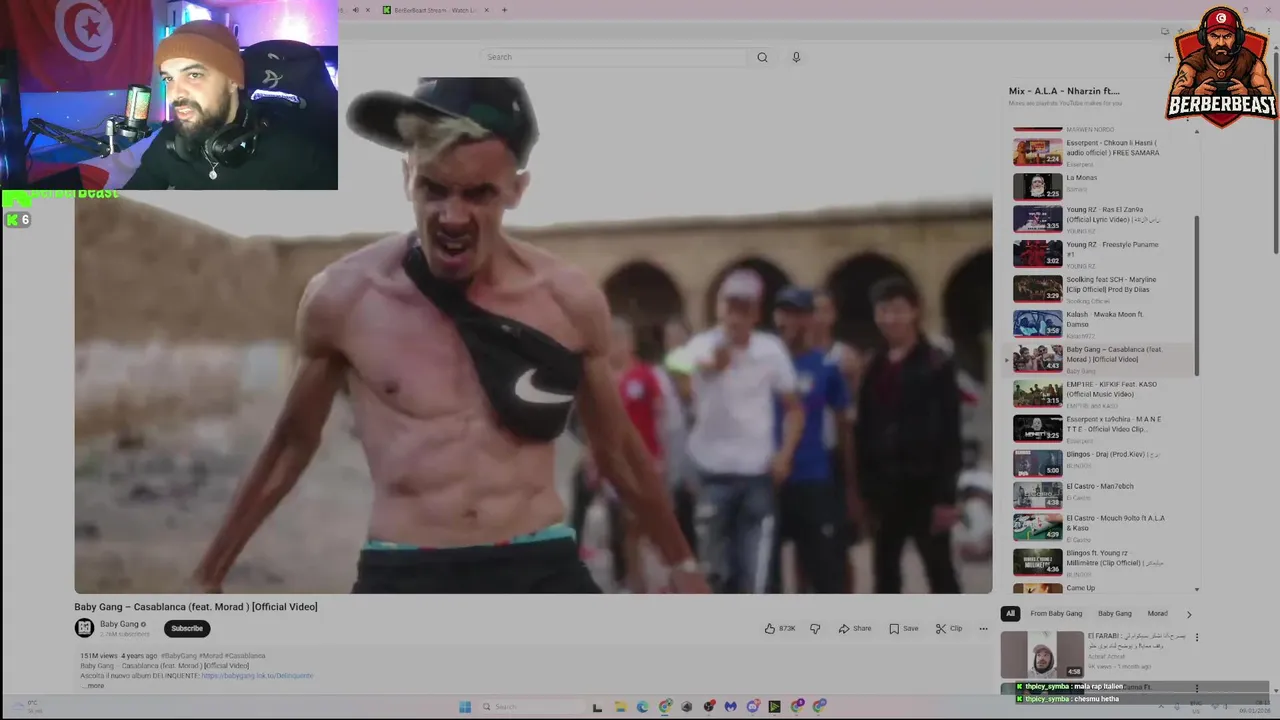The width and height of the screenshot is (1280, 720).
Task: Select El Castro - Mouch 9olto ft A.L.A entry
Action: coord(1103,527)
